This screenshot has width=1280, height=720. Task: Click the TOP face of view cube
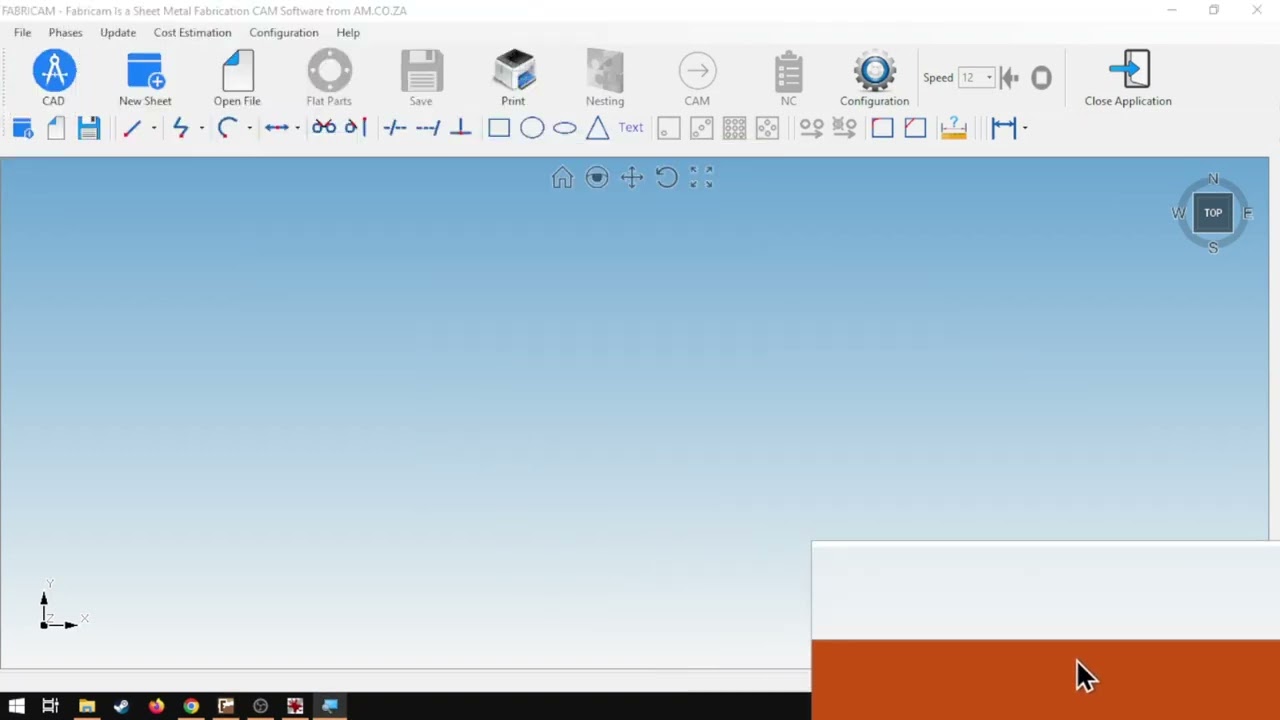[x=1213, y=213]
